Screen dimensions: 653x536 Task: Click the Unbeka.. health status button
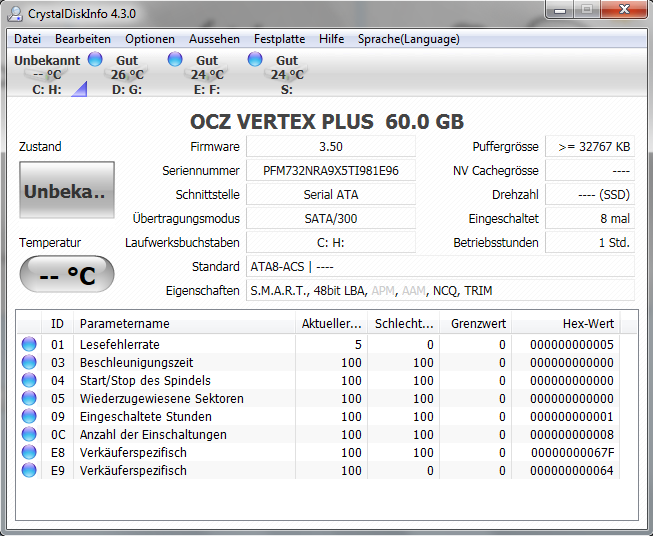click(x=67, y=190)
